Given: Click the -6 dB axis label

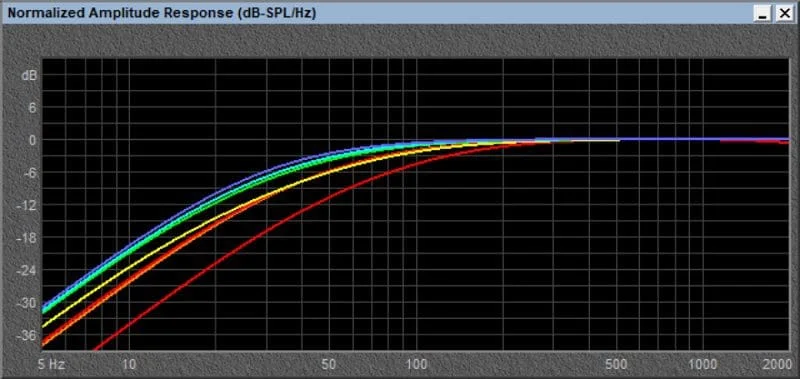Looking at the screenshot, I should (x=31, y=173).
